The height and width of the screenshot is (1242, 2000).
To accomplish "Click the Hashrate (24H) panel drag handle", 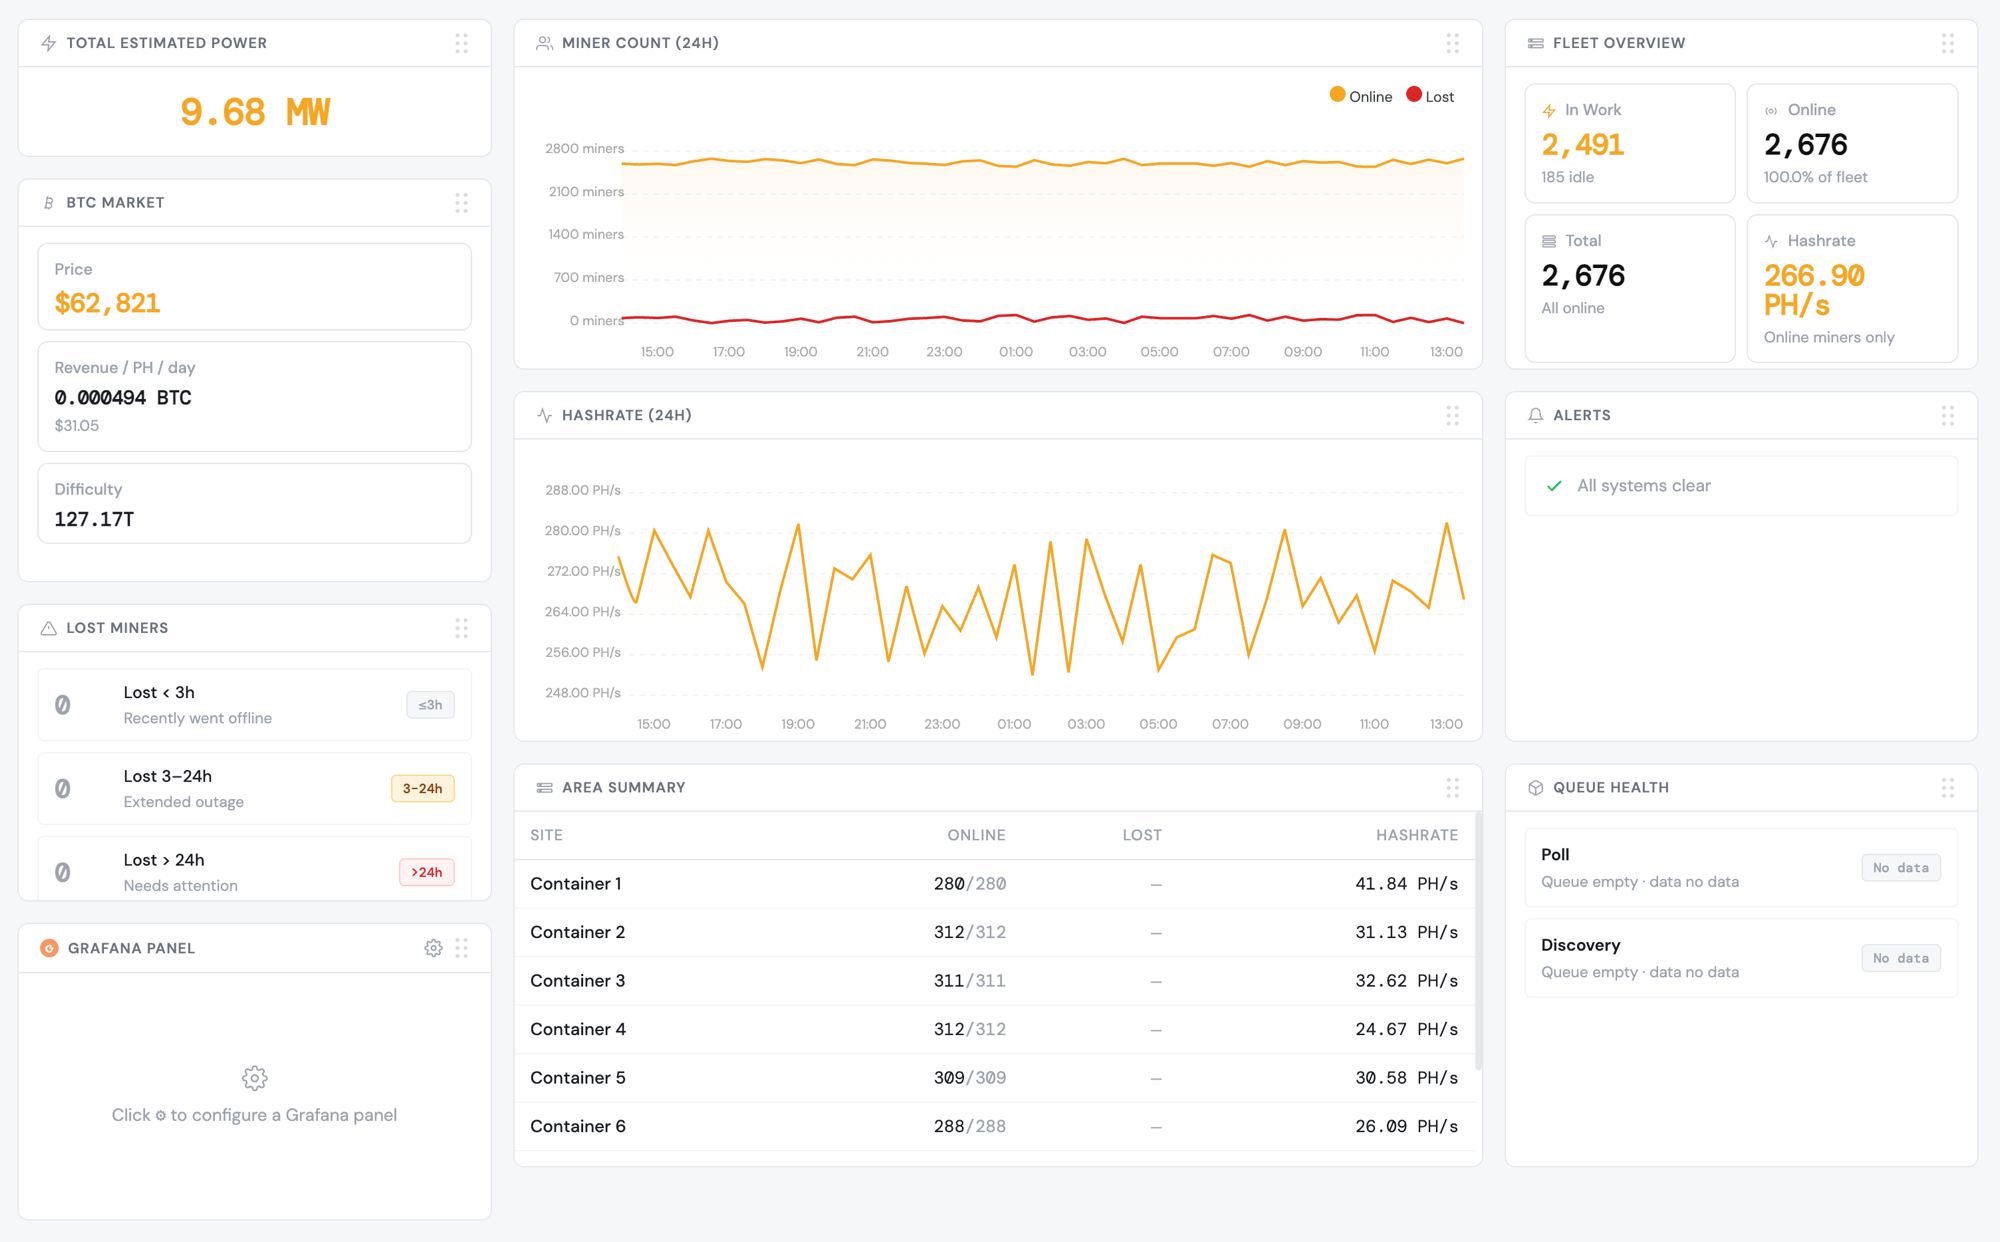I will coord(1452,415).
